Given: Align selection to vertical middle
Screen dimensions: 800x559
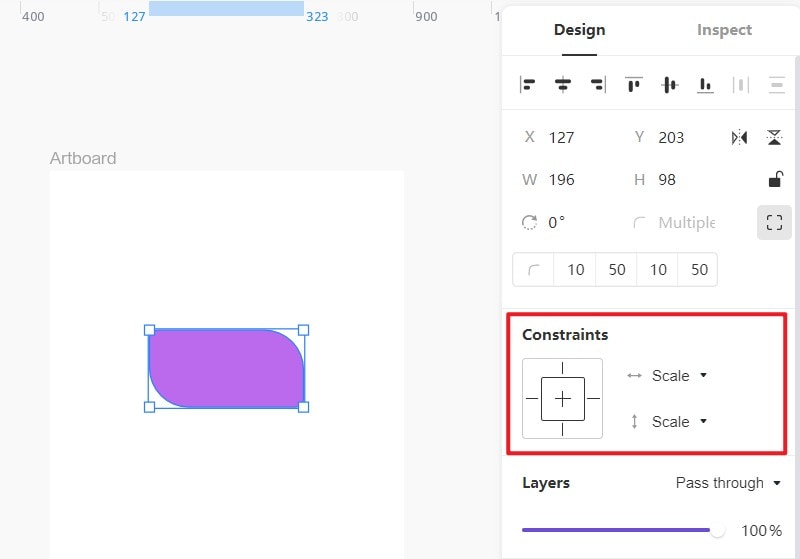Looking at the screenshot, I should 669,85.
